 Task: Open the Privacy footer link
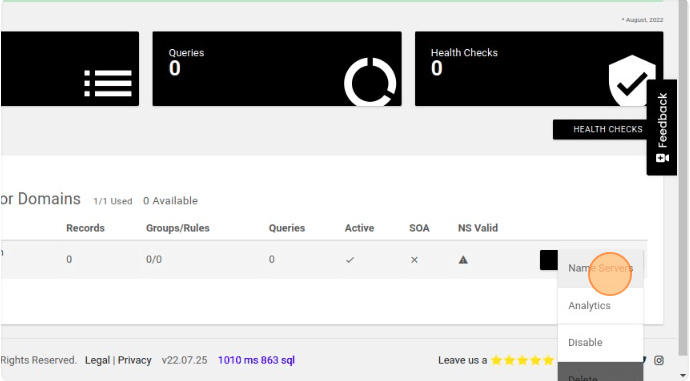click(135, 360)
